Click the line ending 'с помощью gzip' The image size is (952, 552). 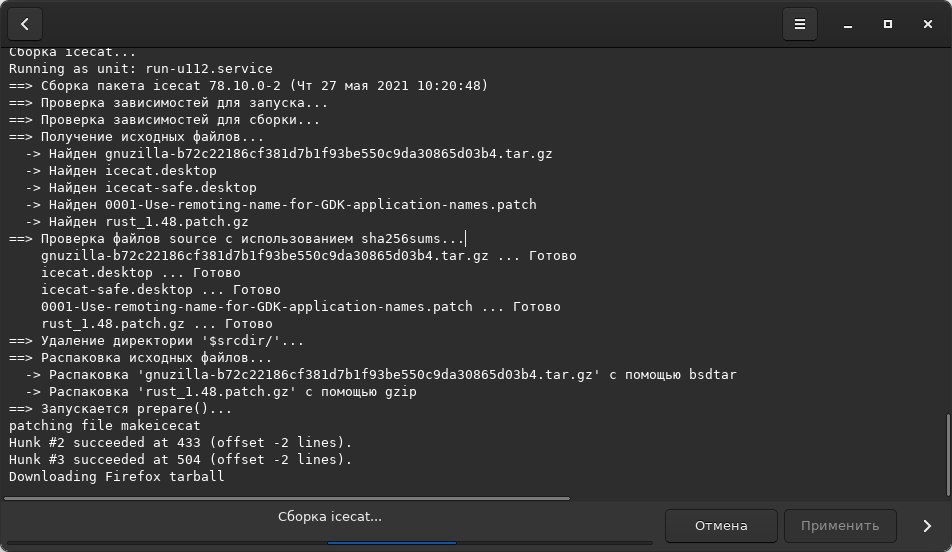[x=221, y=392]
